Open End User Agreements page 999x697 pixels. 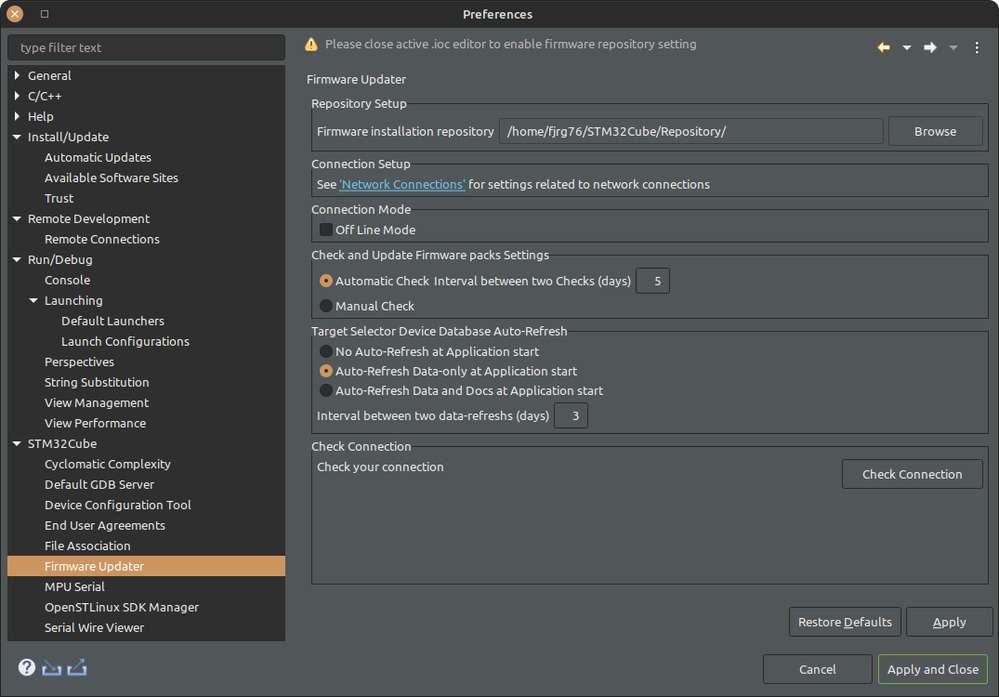(x=104, y=525)
